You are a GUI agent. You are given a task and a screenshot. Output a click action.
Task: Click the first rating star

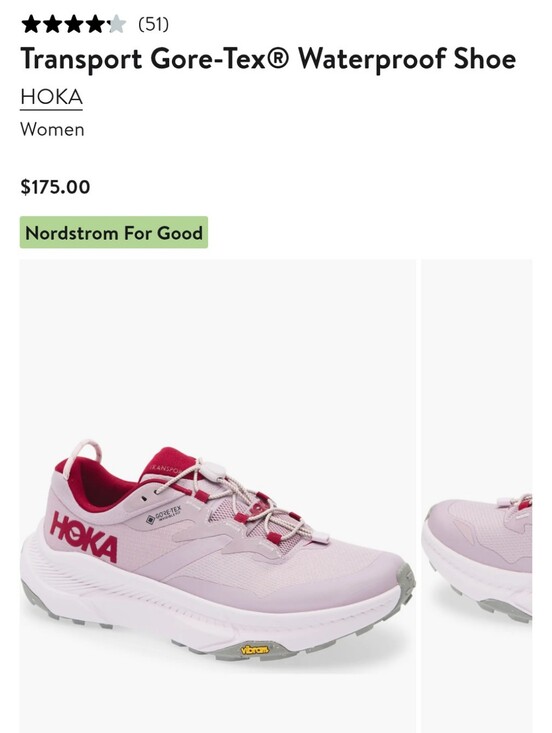pyautogui.click(x=31, y=24)
